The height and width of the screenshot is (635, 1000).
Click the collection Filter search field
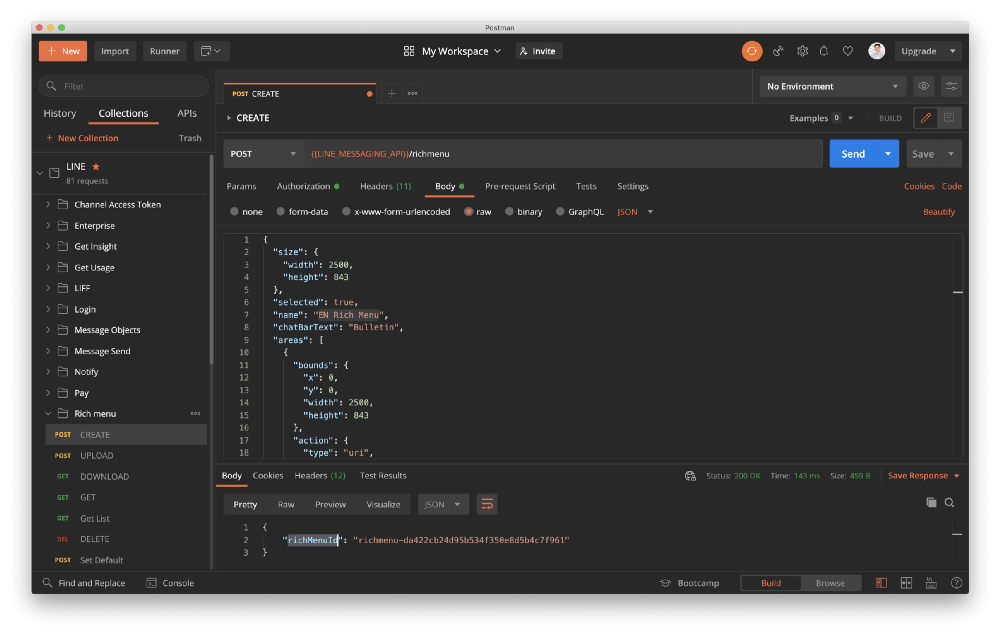(x=124, y=86)
